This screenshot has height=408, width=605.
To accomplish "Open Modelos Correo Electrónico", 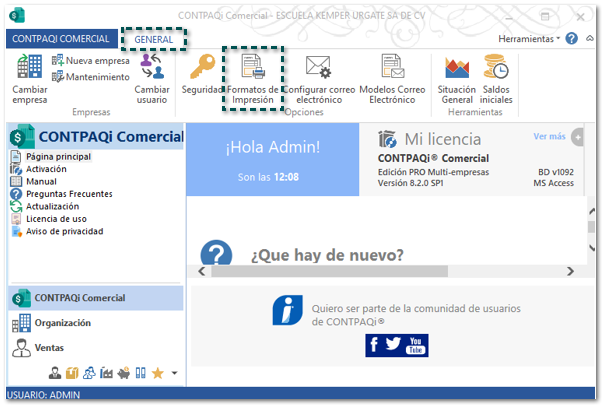I will pyautogui.click(x=391, y=78).
